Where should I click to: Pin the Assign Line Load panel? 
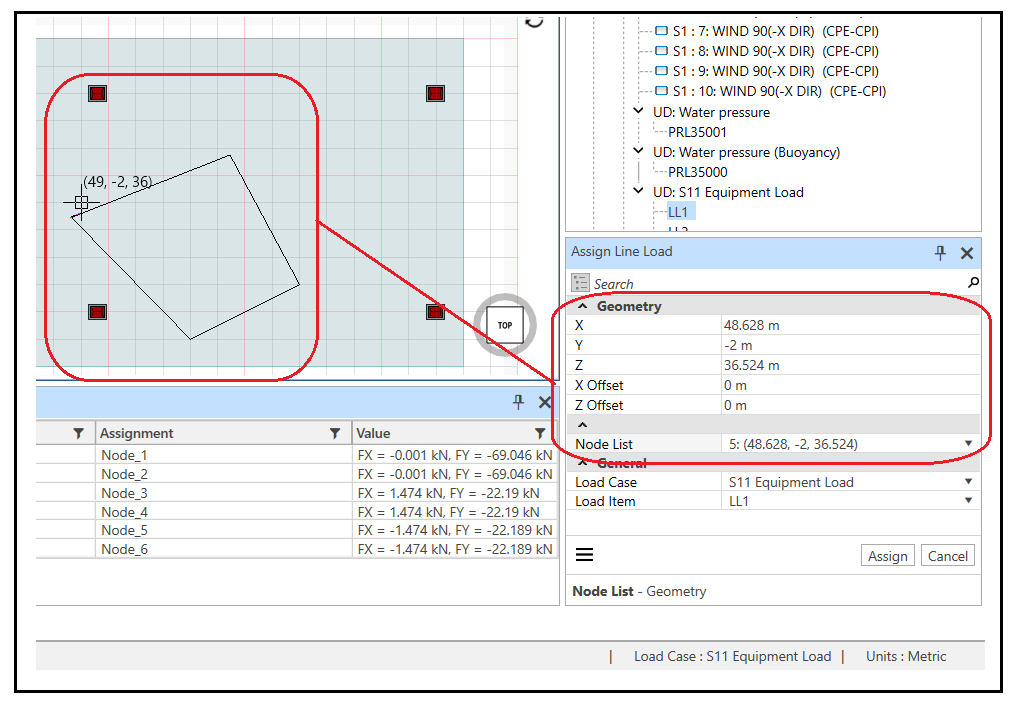(940, 253)
